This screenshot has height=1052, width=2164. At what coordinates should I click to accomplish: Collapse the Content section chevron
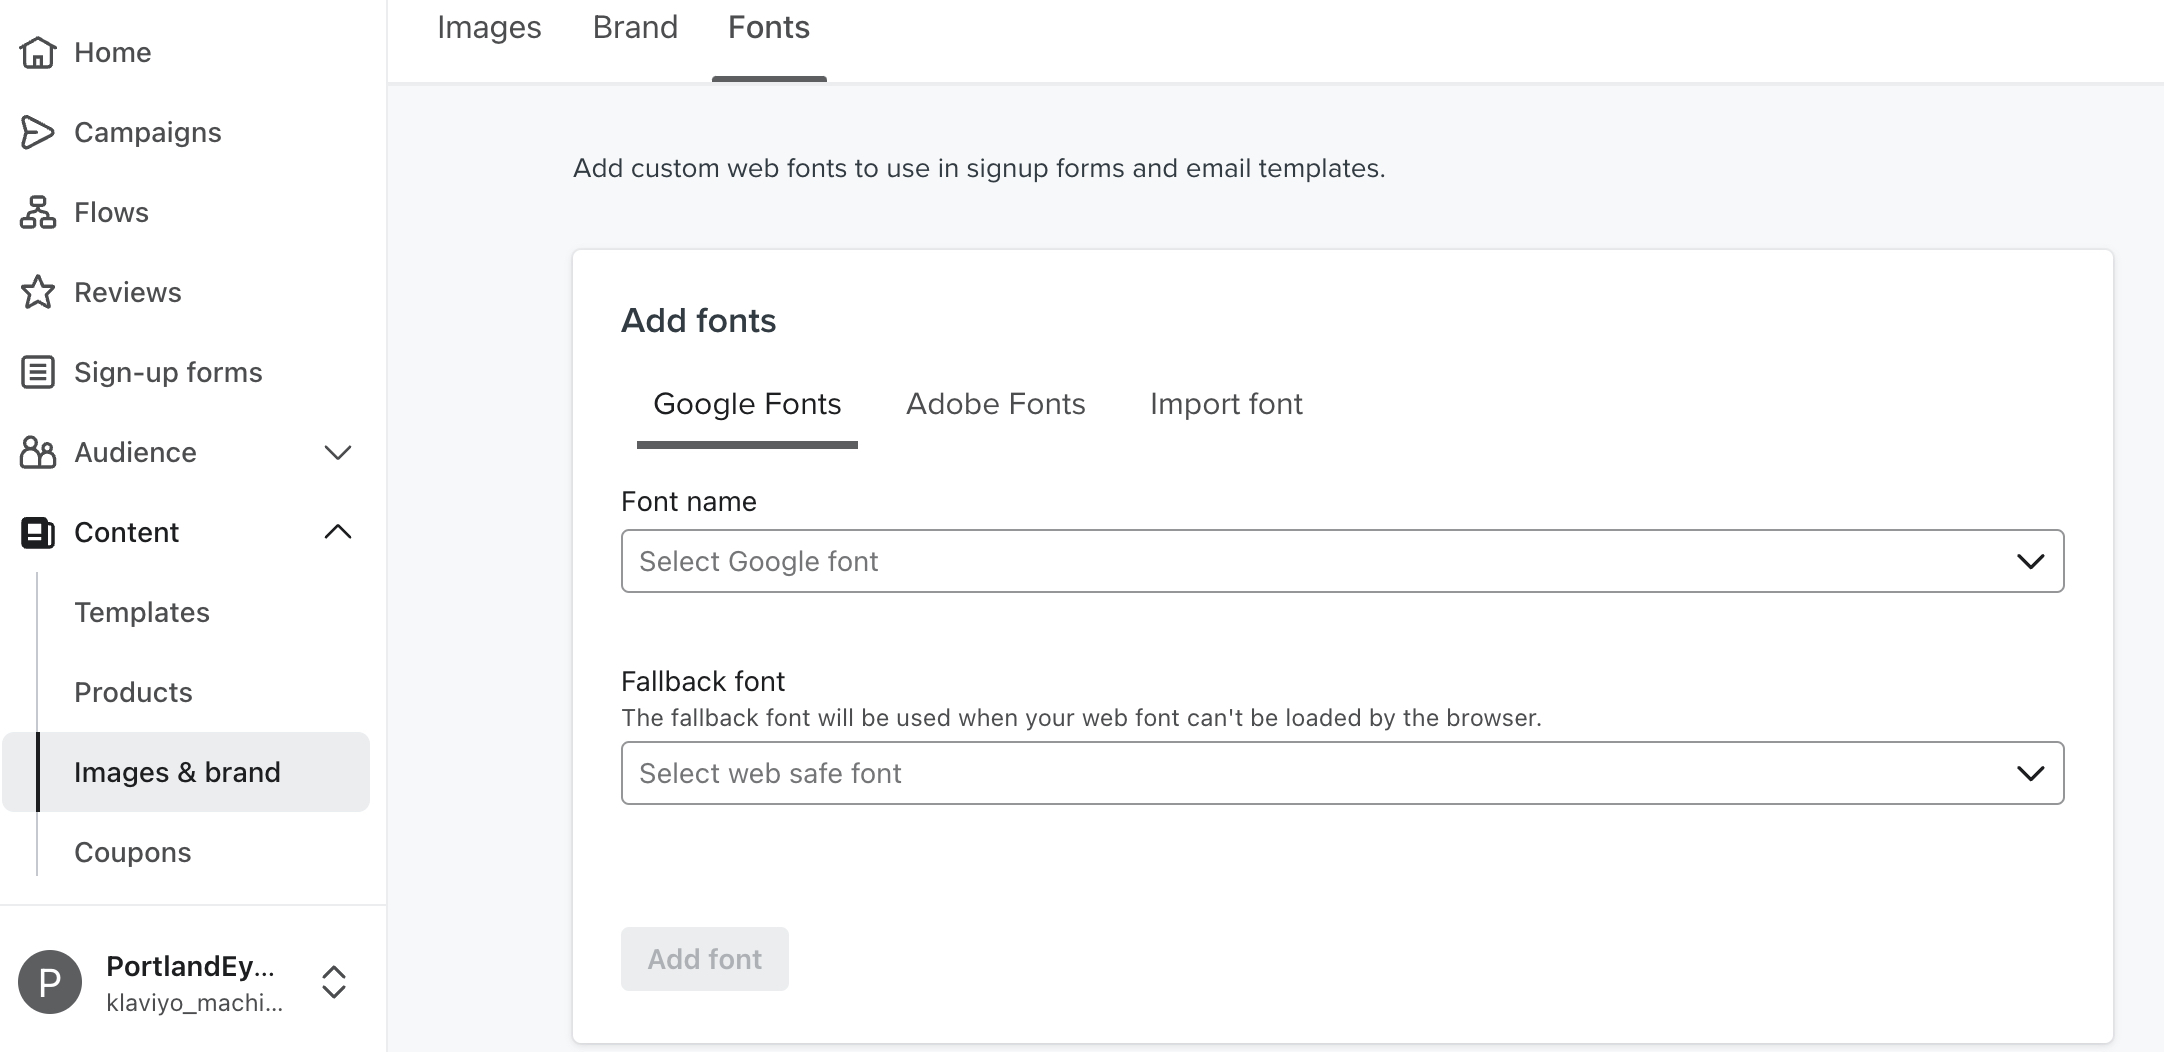338,531
